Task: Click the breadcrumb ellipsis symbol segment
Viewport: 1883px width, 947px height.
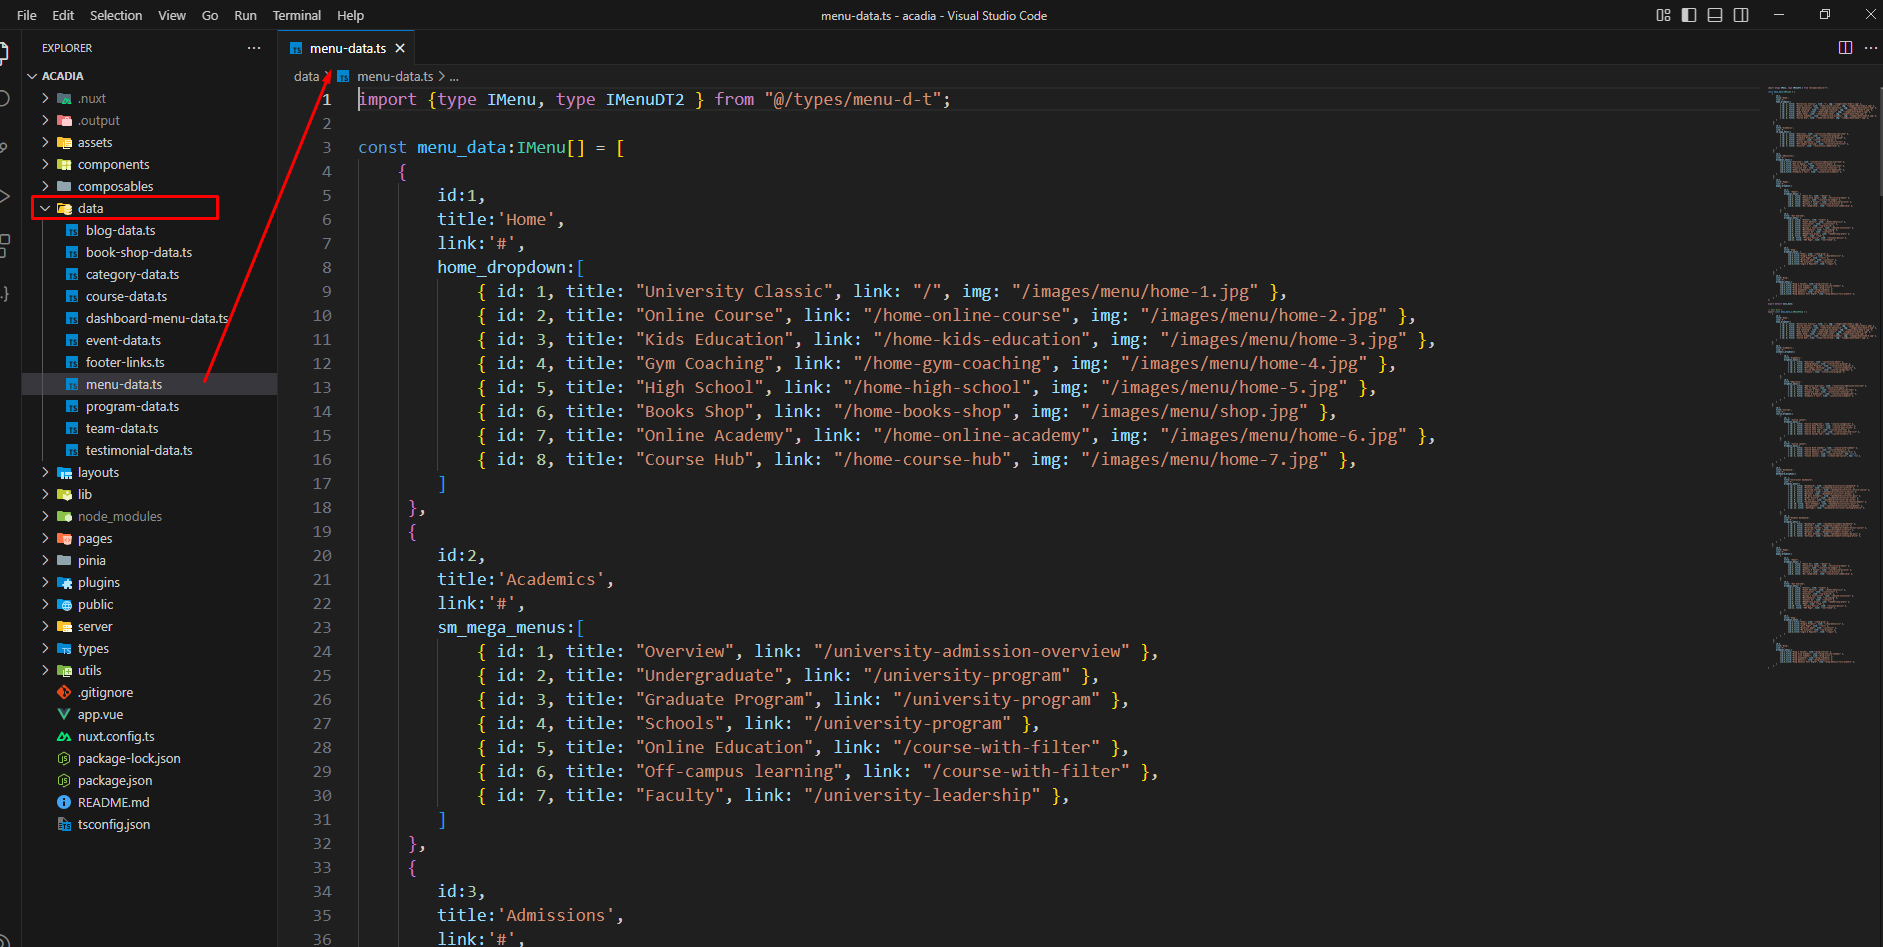Action: click(454, 76)
